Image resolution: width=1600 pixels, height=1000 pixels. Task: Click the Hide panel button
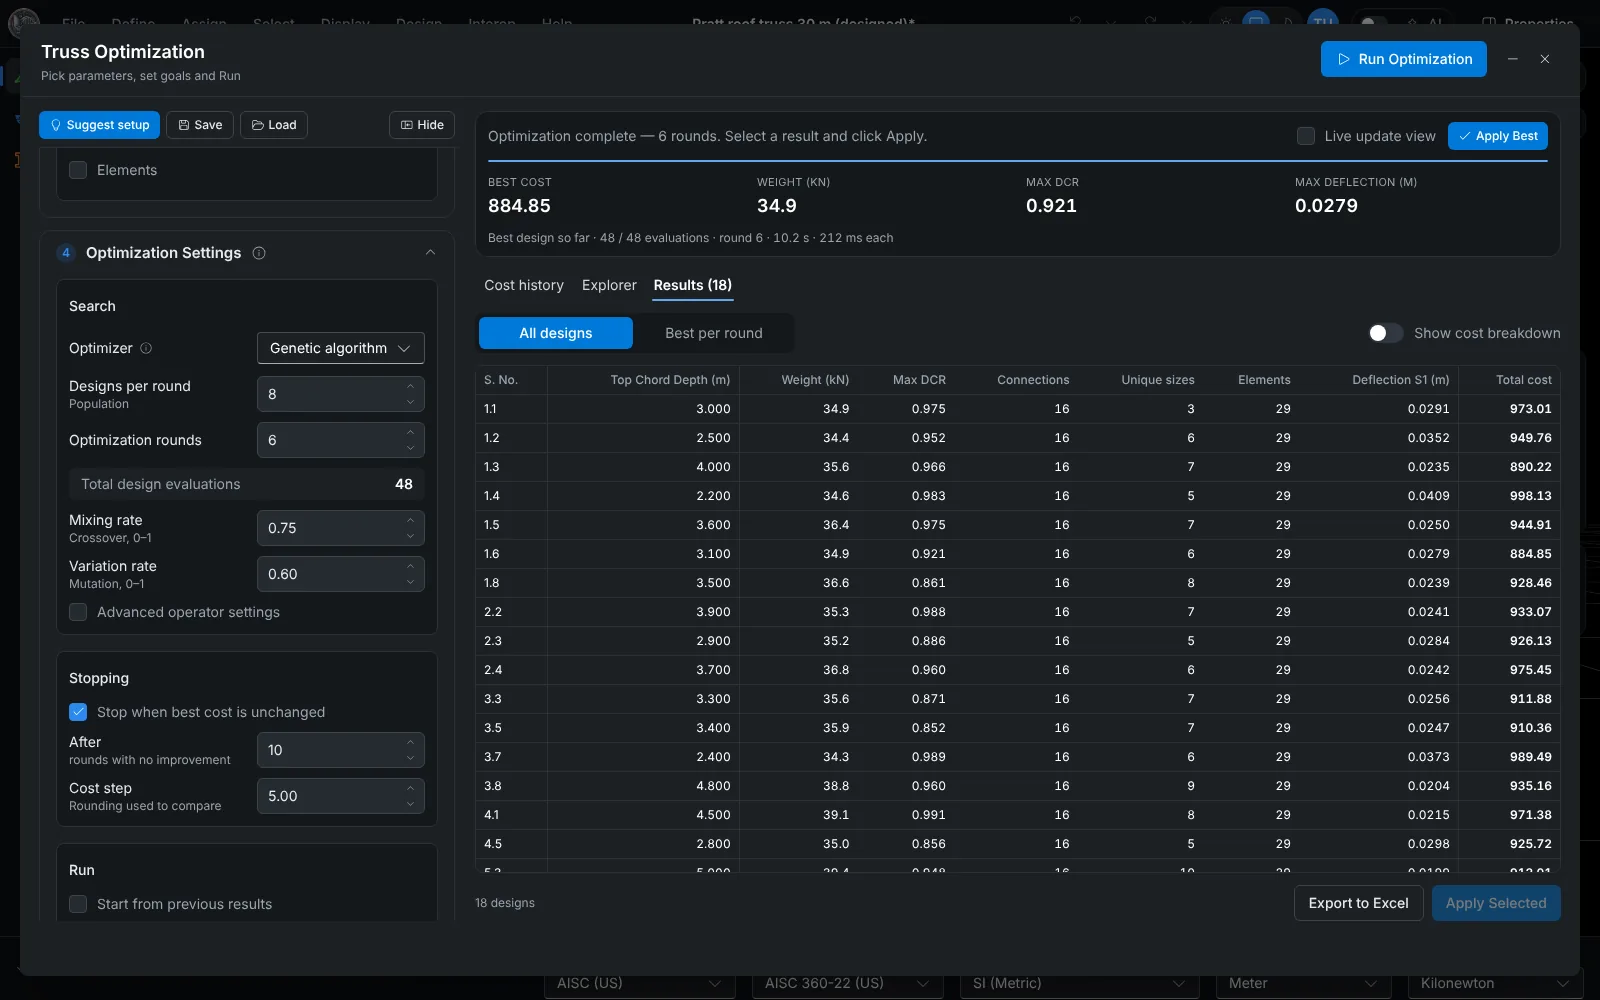[x=422, y=125]
